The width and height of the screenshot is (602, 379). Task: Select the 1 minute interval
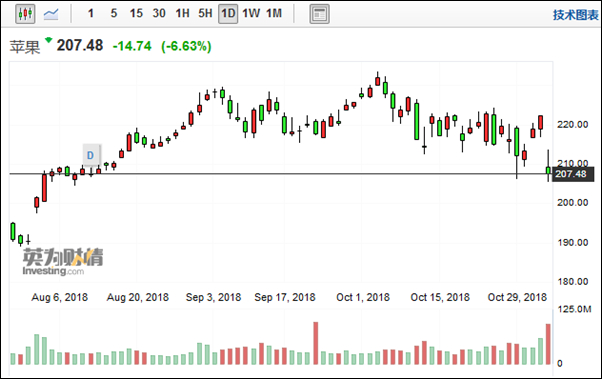[91, 13]
